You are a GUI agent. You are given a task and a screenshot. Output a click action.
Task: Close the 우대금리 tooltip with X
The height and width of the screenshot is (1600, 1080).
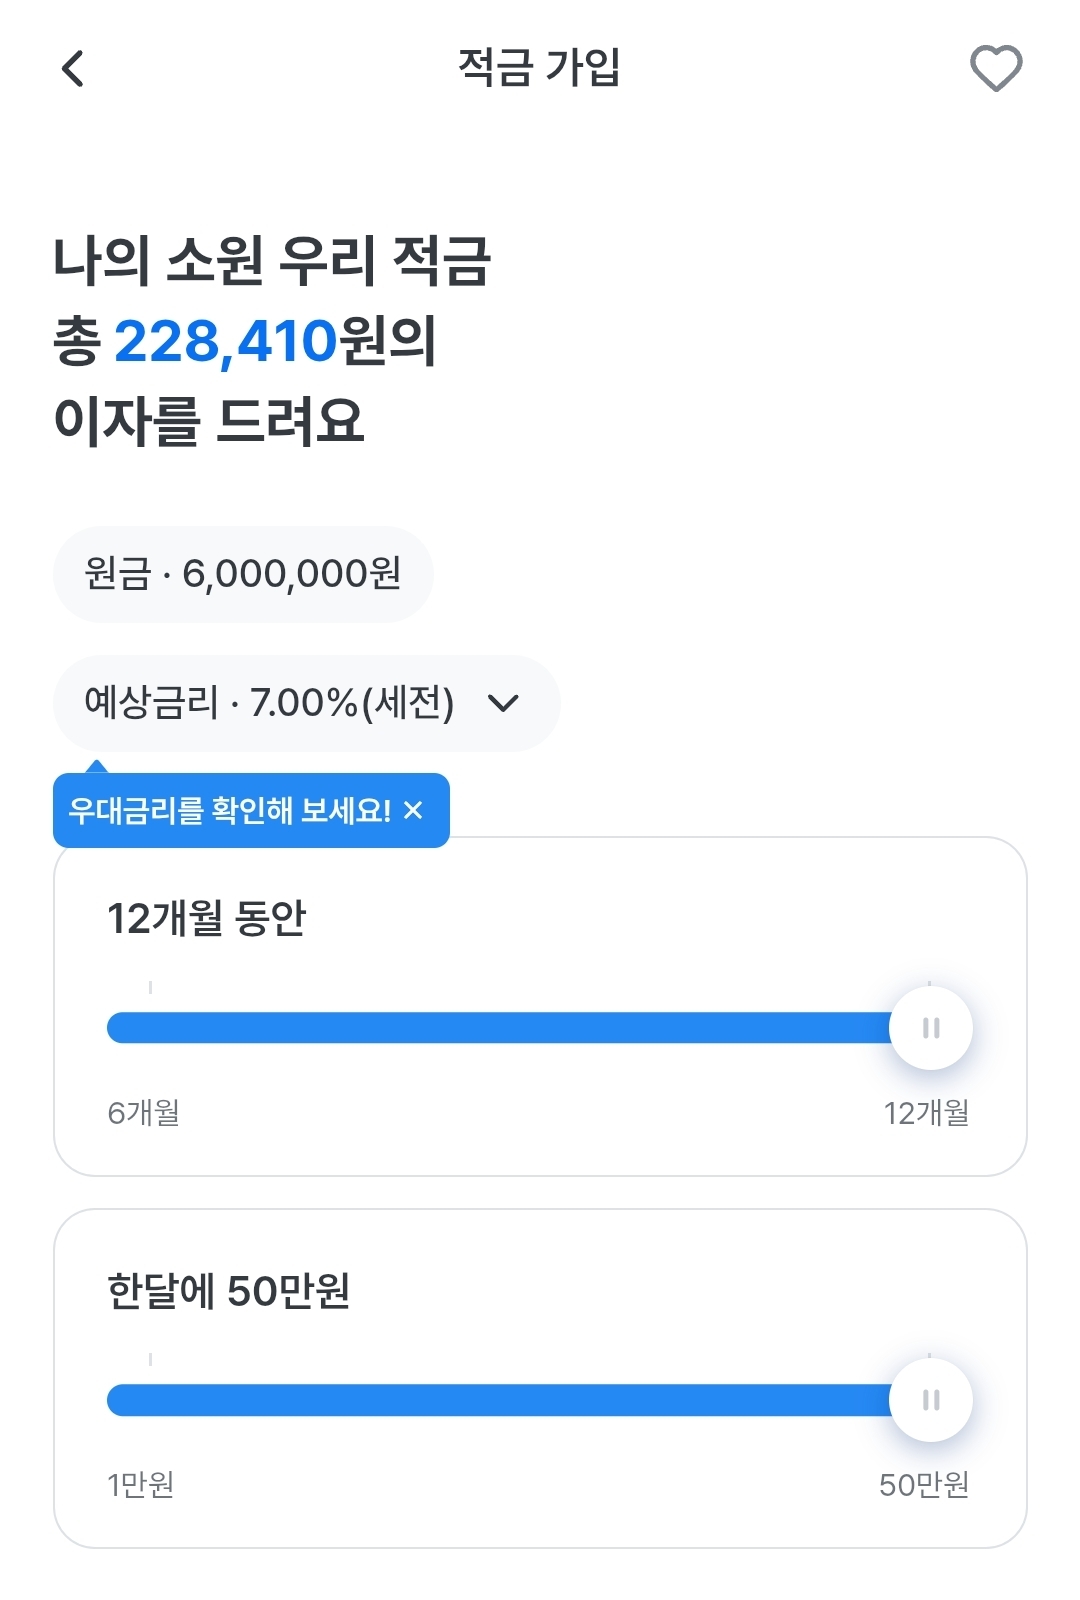[413, 810]
